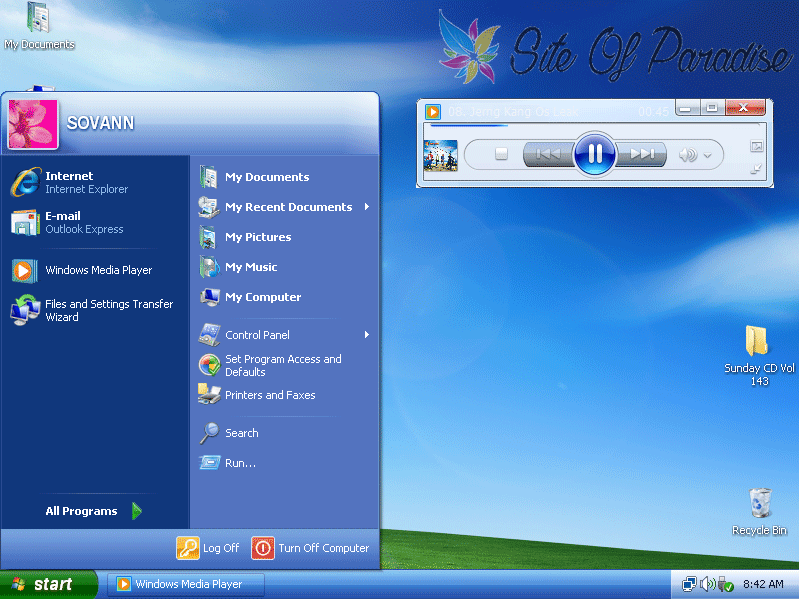Click the Search magnifying glass icon
The image size is (799, 599).
209,433
